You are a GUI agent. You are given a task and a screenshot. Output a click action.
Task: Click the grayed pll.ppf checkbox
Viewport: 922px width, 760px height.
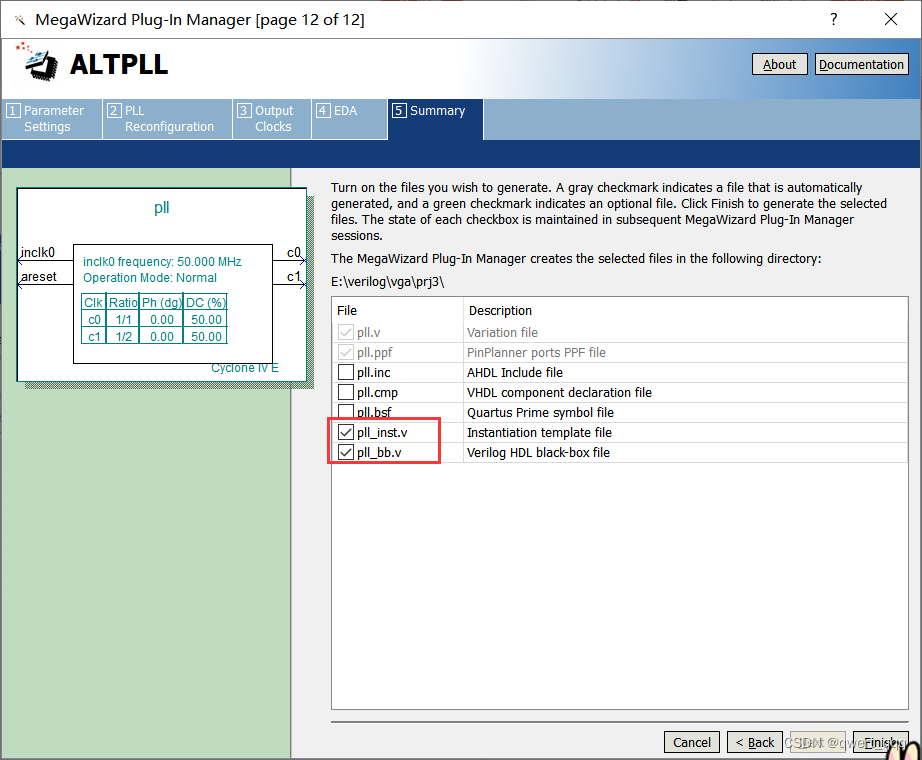tap(346, 352)
